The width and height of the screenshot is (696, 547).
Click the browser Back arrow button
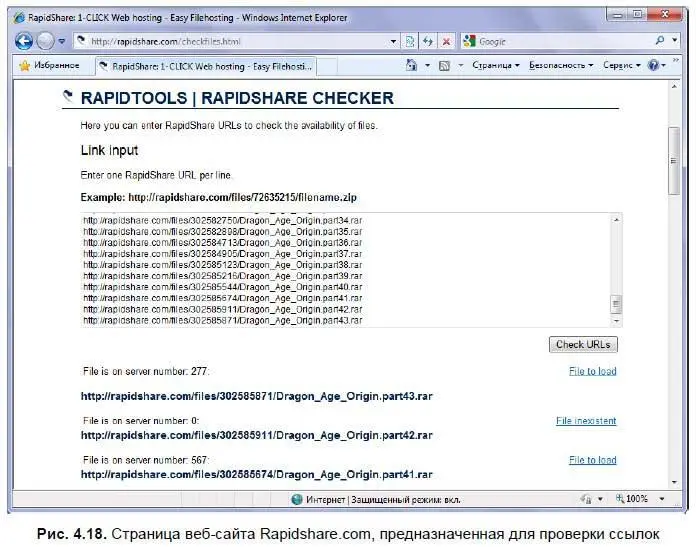[x=24, y=41]
